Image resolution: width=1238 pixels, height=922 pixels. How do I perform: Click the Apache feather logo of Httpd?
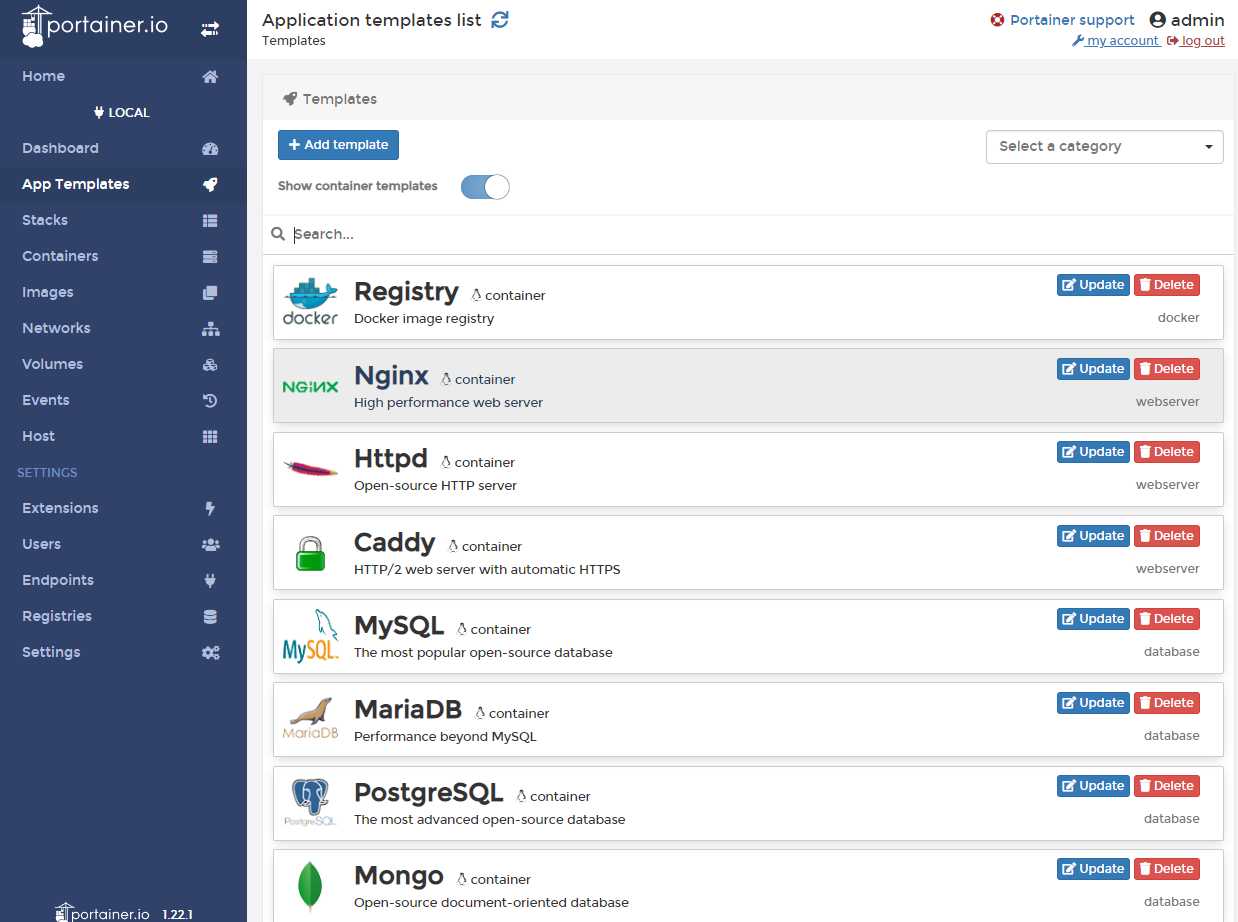310,468
